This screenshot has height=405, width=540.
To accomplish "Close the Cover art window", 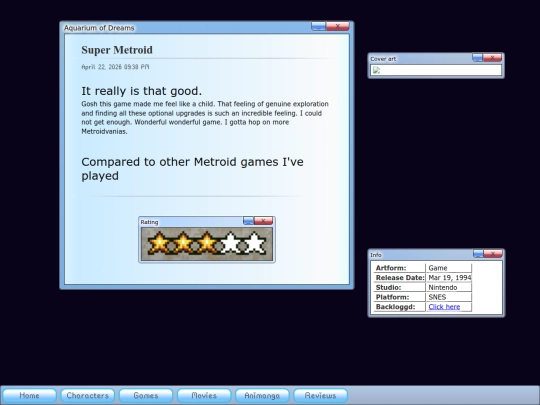I will coord(492,58).
